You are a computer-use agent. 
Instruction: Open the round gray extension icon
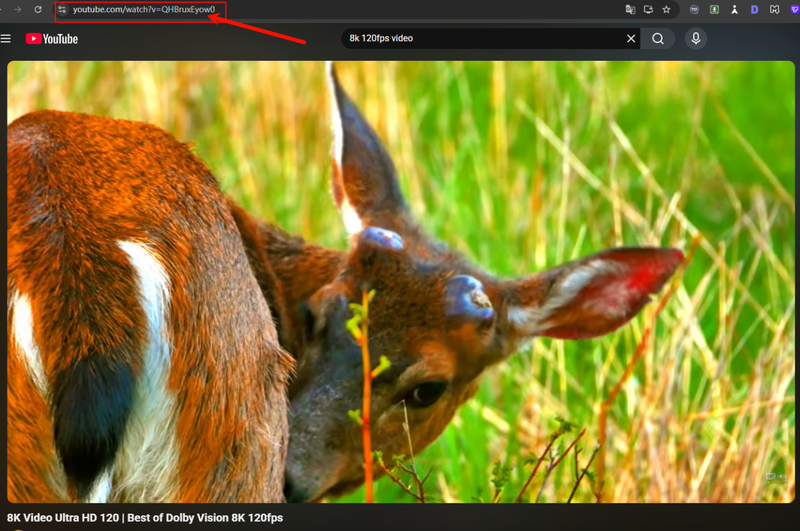click(x=694, y=10)
